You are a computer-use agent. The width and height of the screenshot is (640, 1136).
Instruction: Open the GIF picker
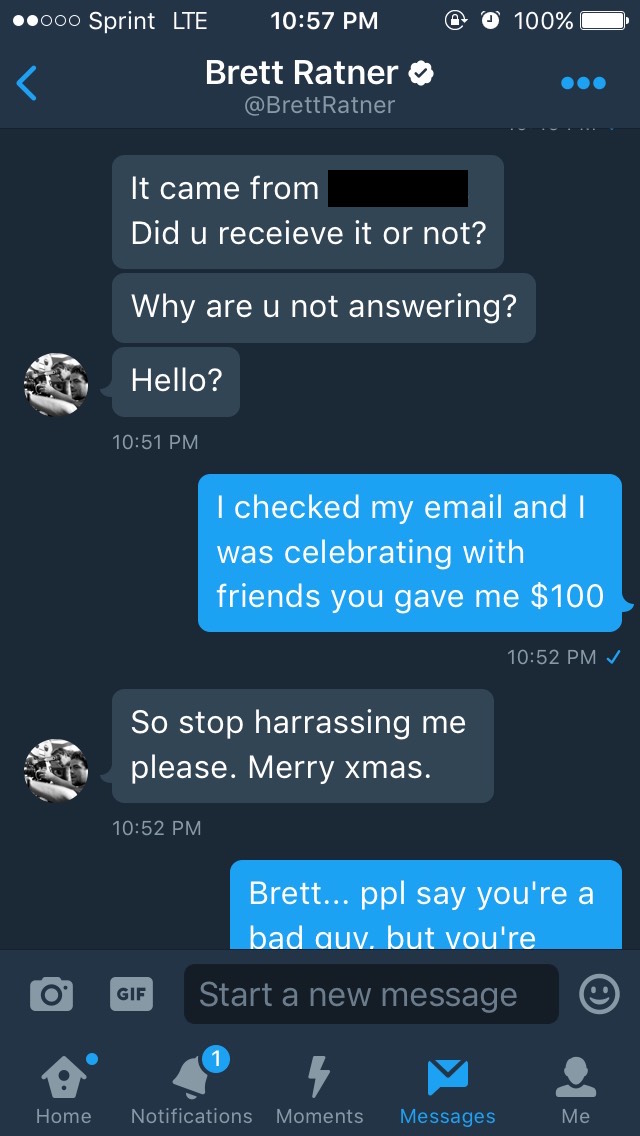tap(131, 994)
